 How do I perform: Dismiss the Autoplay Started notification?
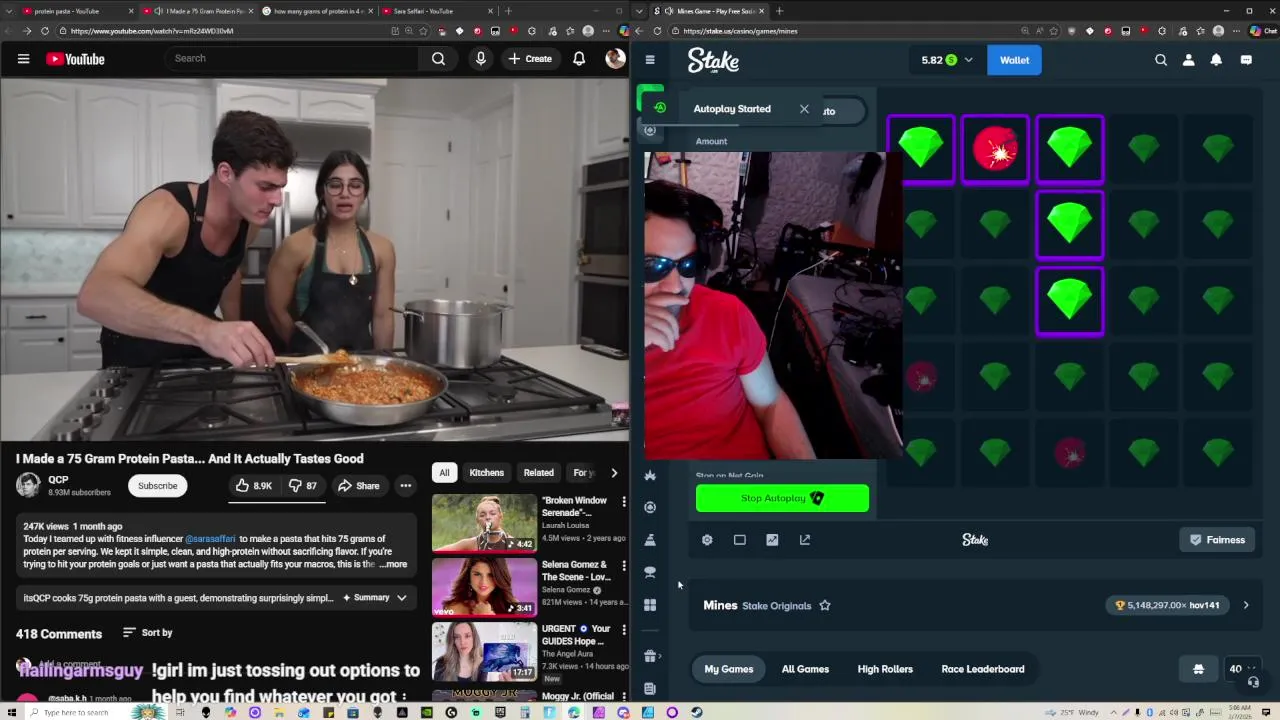coord(804,109)
